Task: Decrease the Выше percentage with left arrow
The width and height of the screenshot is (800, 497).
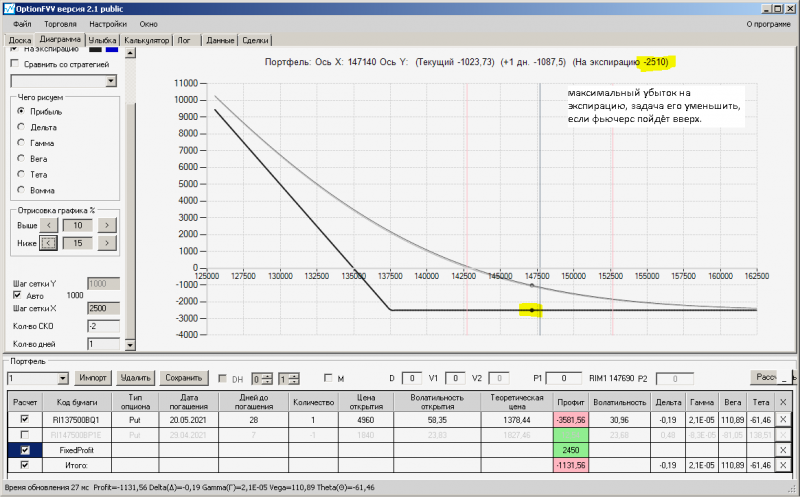Action: pyautogui.click(x=49, y=225)
